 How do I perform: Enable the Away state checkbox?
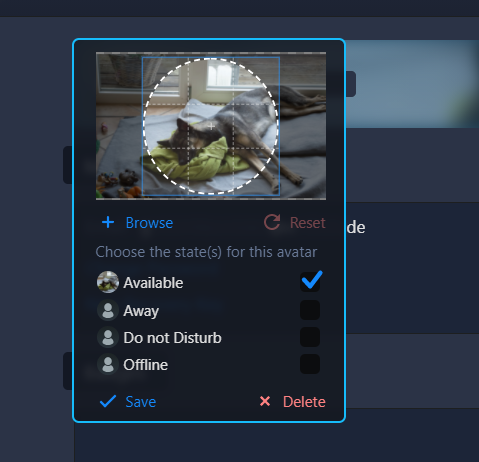click(x=310, y=310)
